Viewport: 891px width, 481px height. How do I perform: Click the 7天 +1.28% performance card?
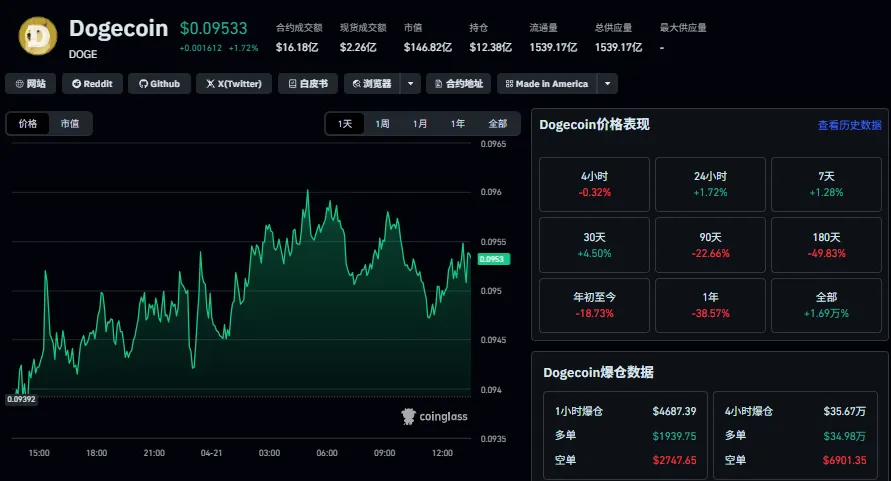(826, 184)
